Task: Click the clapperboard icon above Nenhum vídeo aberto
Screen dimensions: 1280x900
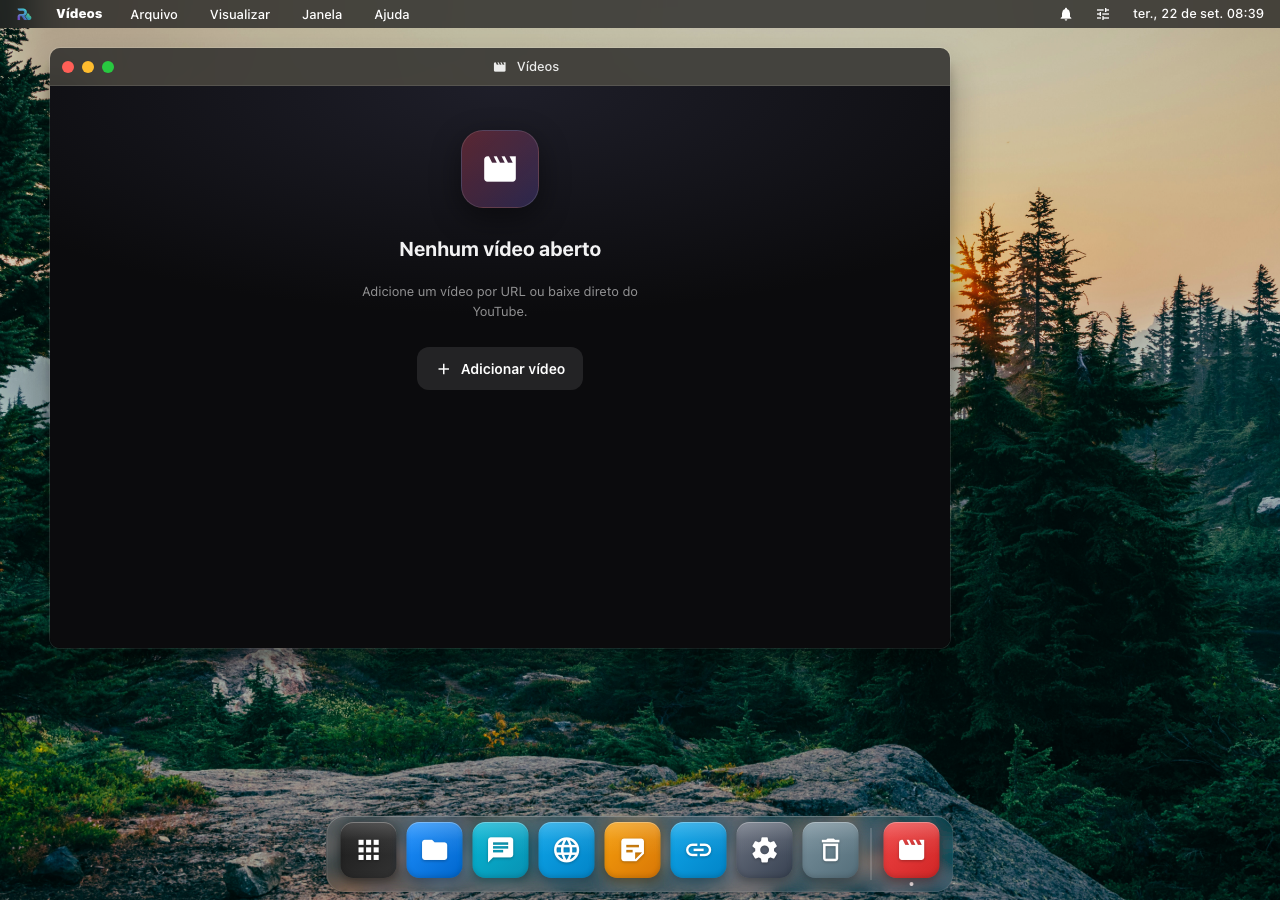Action: pyautogui.click(x=500, y=169)
